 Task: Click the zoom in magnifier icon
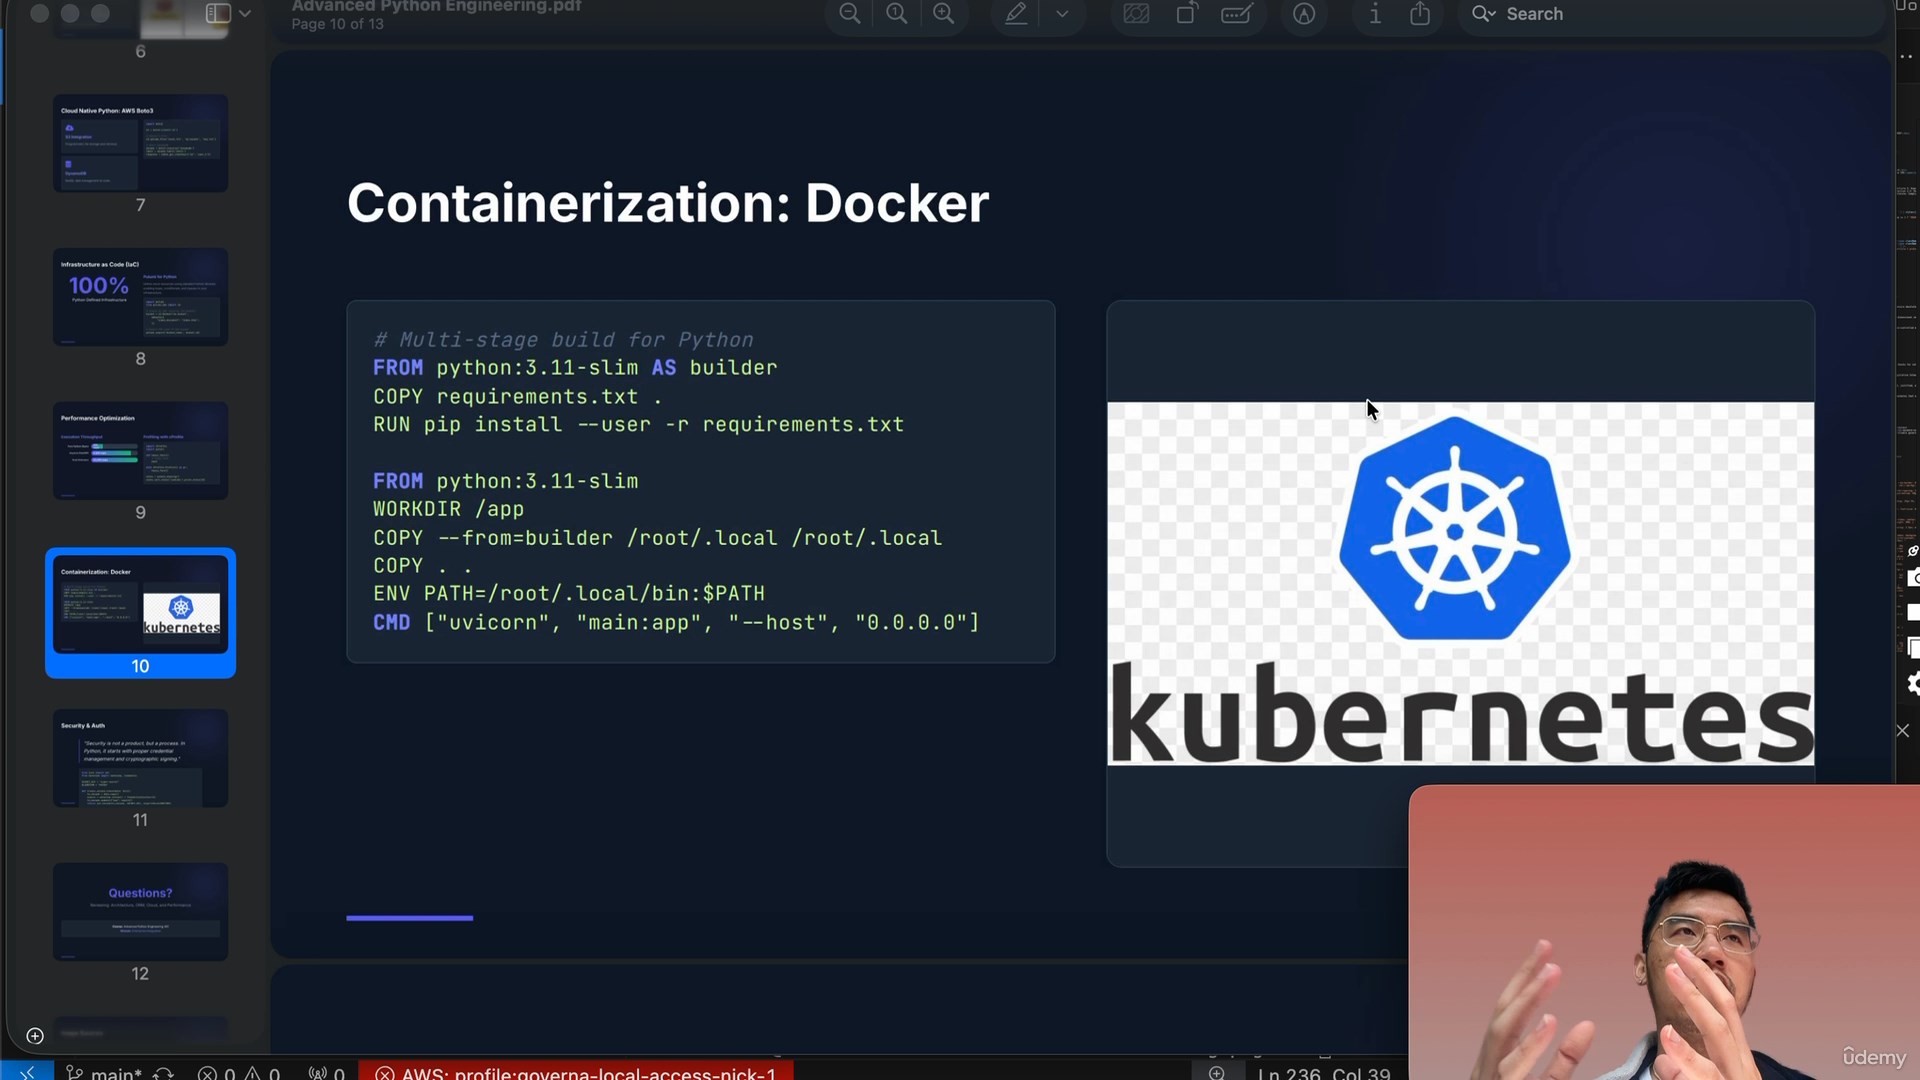click(x=944, y=14)
